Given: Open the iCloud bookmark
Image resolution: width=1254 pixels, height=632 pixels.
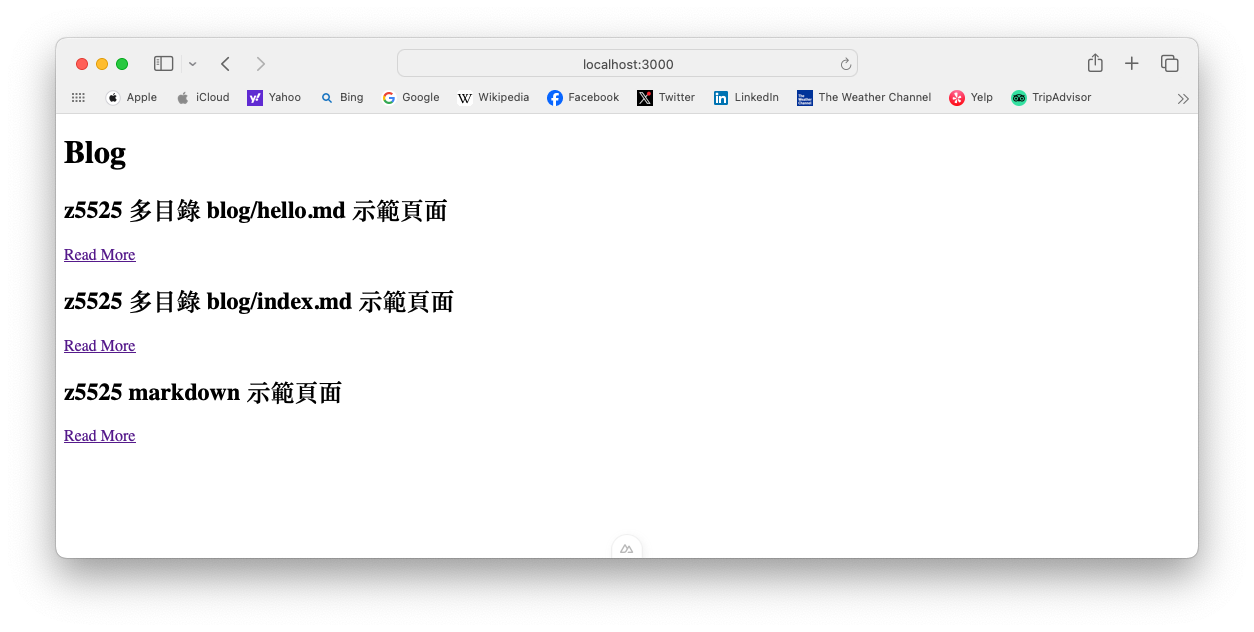Looking at the screenshot, I should [203, 97].
